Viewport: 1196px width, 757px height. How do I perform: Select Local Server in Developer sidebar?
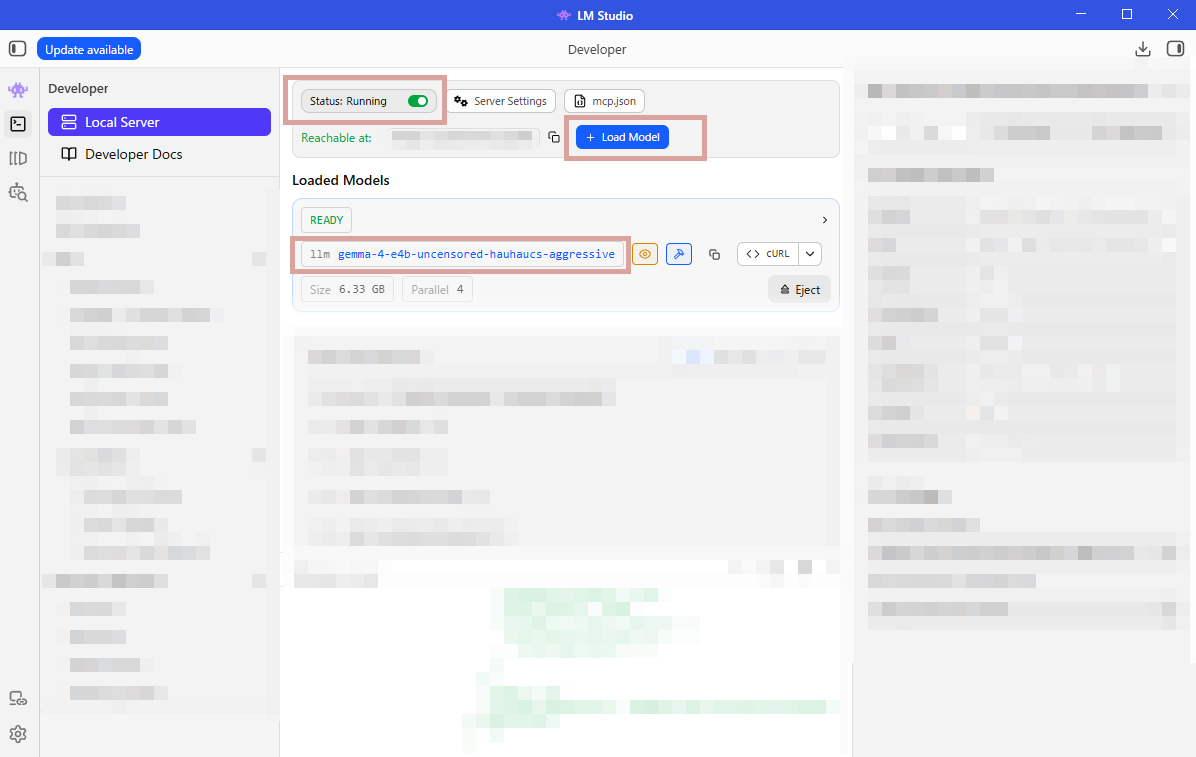[159, 122]
